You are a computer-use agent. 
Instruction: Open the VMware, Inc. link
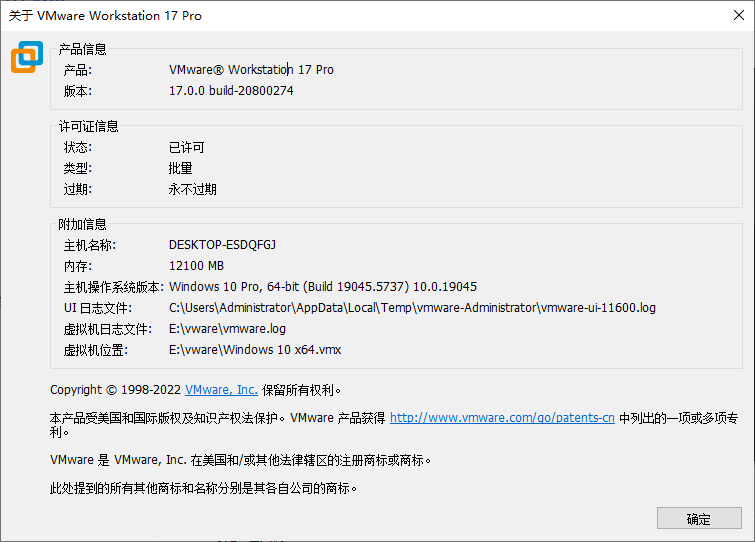221,389
